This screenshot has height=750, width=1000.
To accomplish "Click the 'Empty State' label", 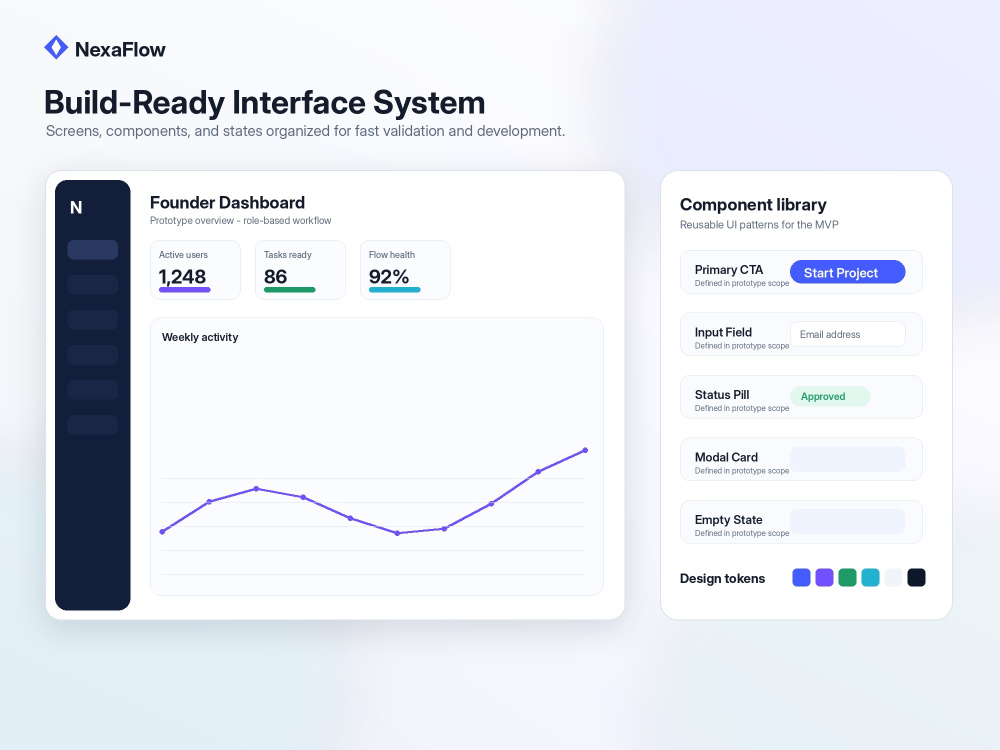I will (728, 520).
